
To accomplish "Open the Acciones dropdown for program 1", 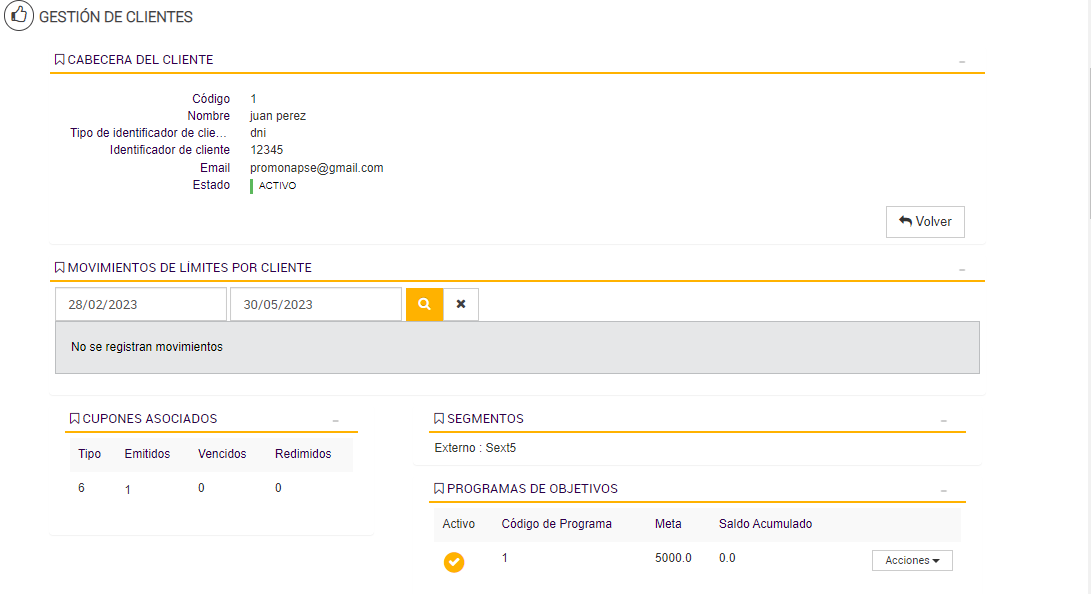I will pos(912,561).
